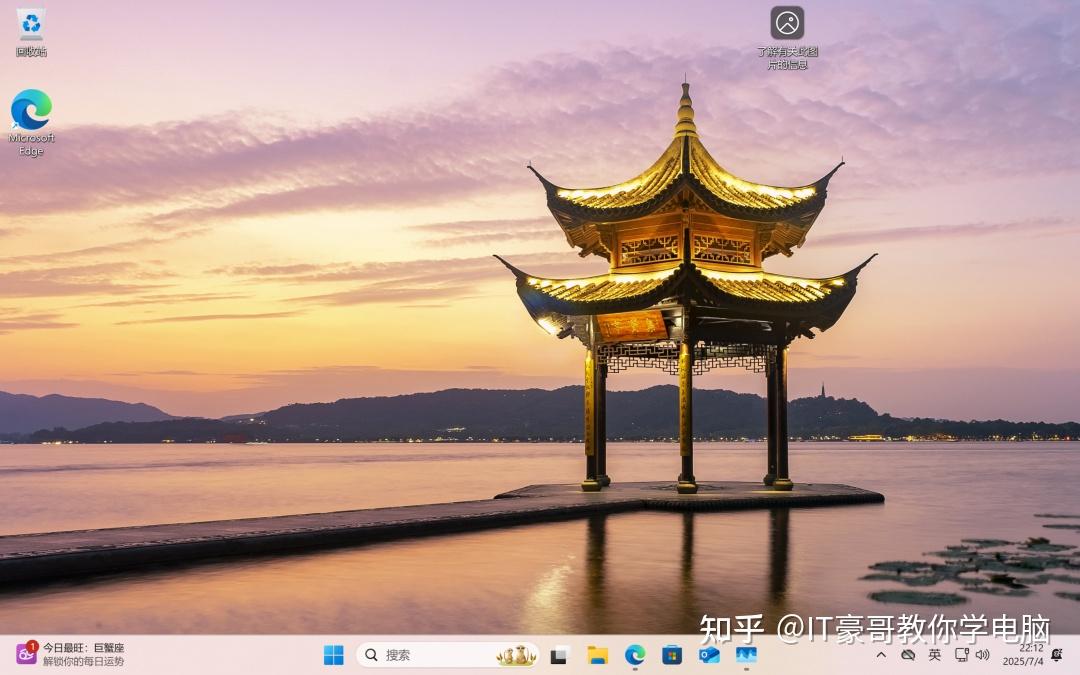The image size is (1080, 675).
Task: Click the meerkat weather icon in the search bar
Action: (x=515, y=655)
